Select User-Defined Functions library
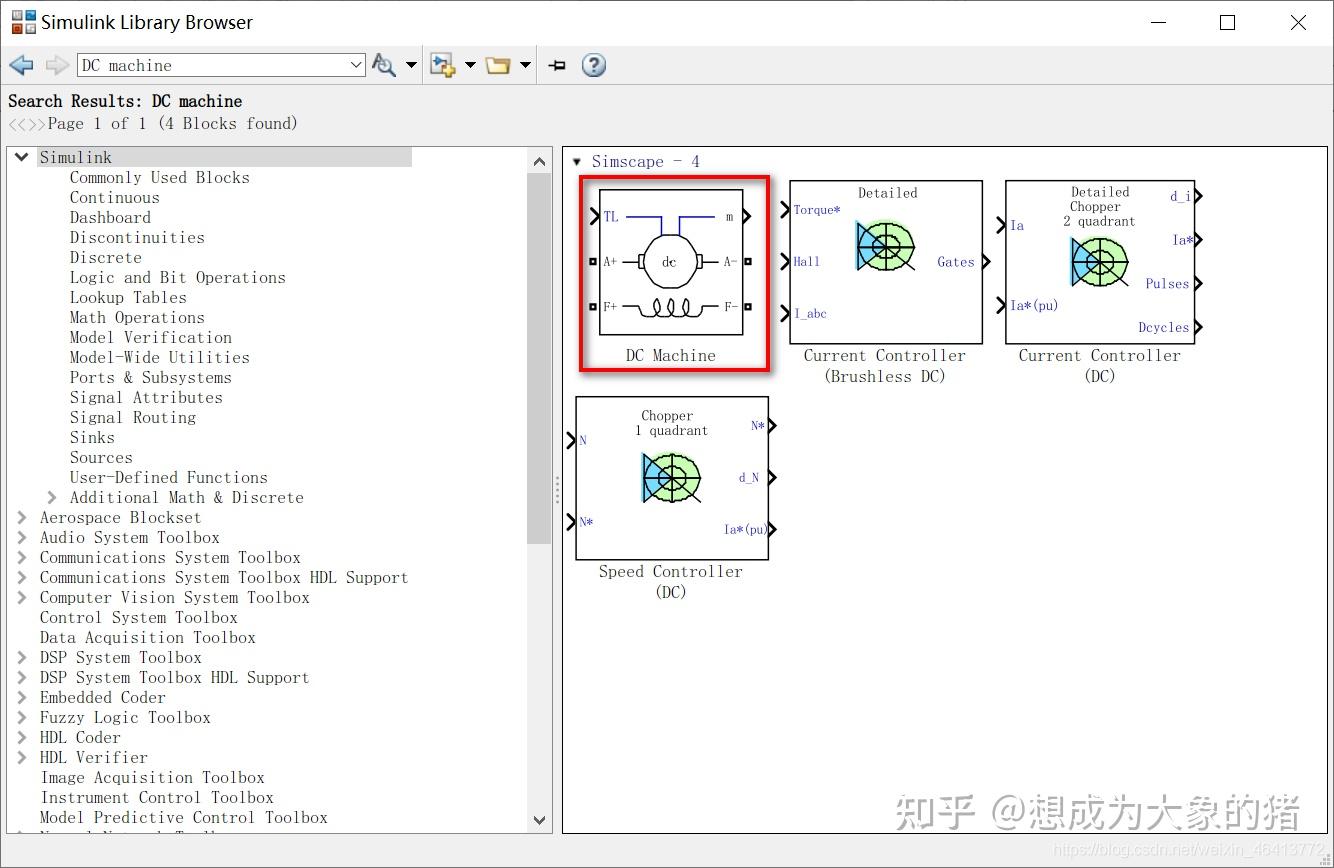The height and width of the screenshot is (868, 1334). (x=168, y=477)
